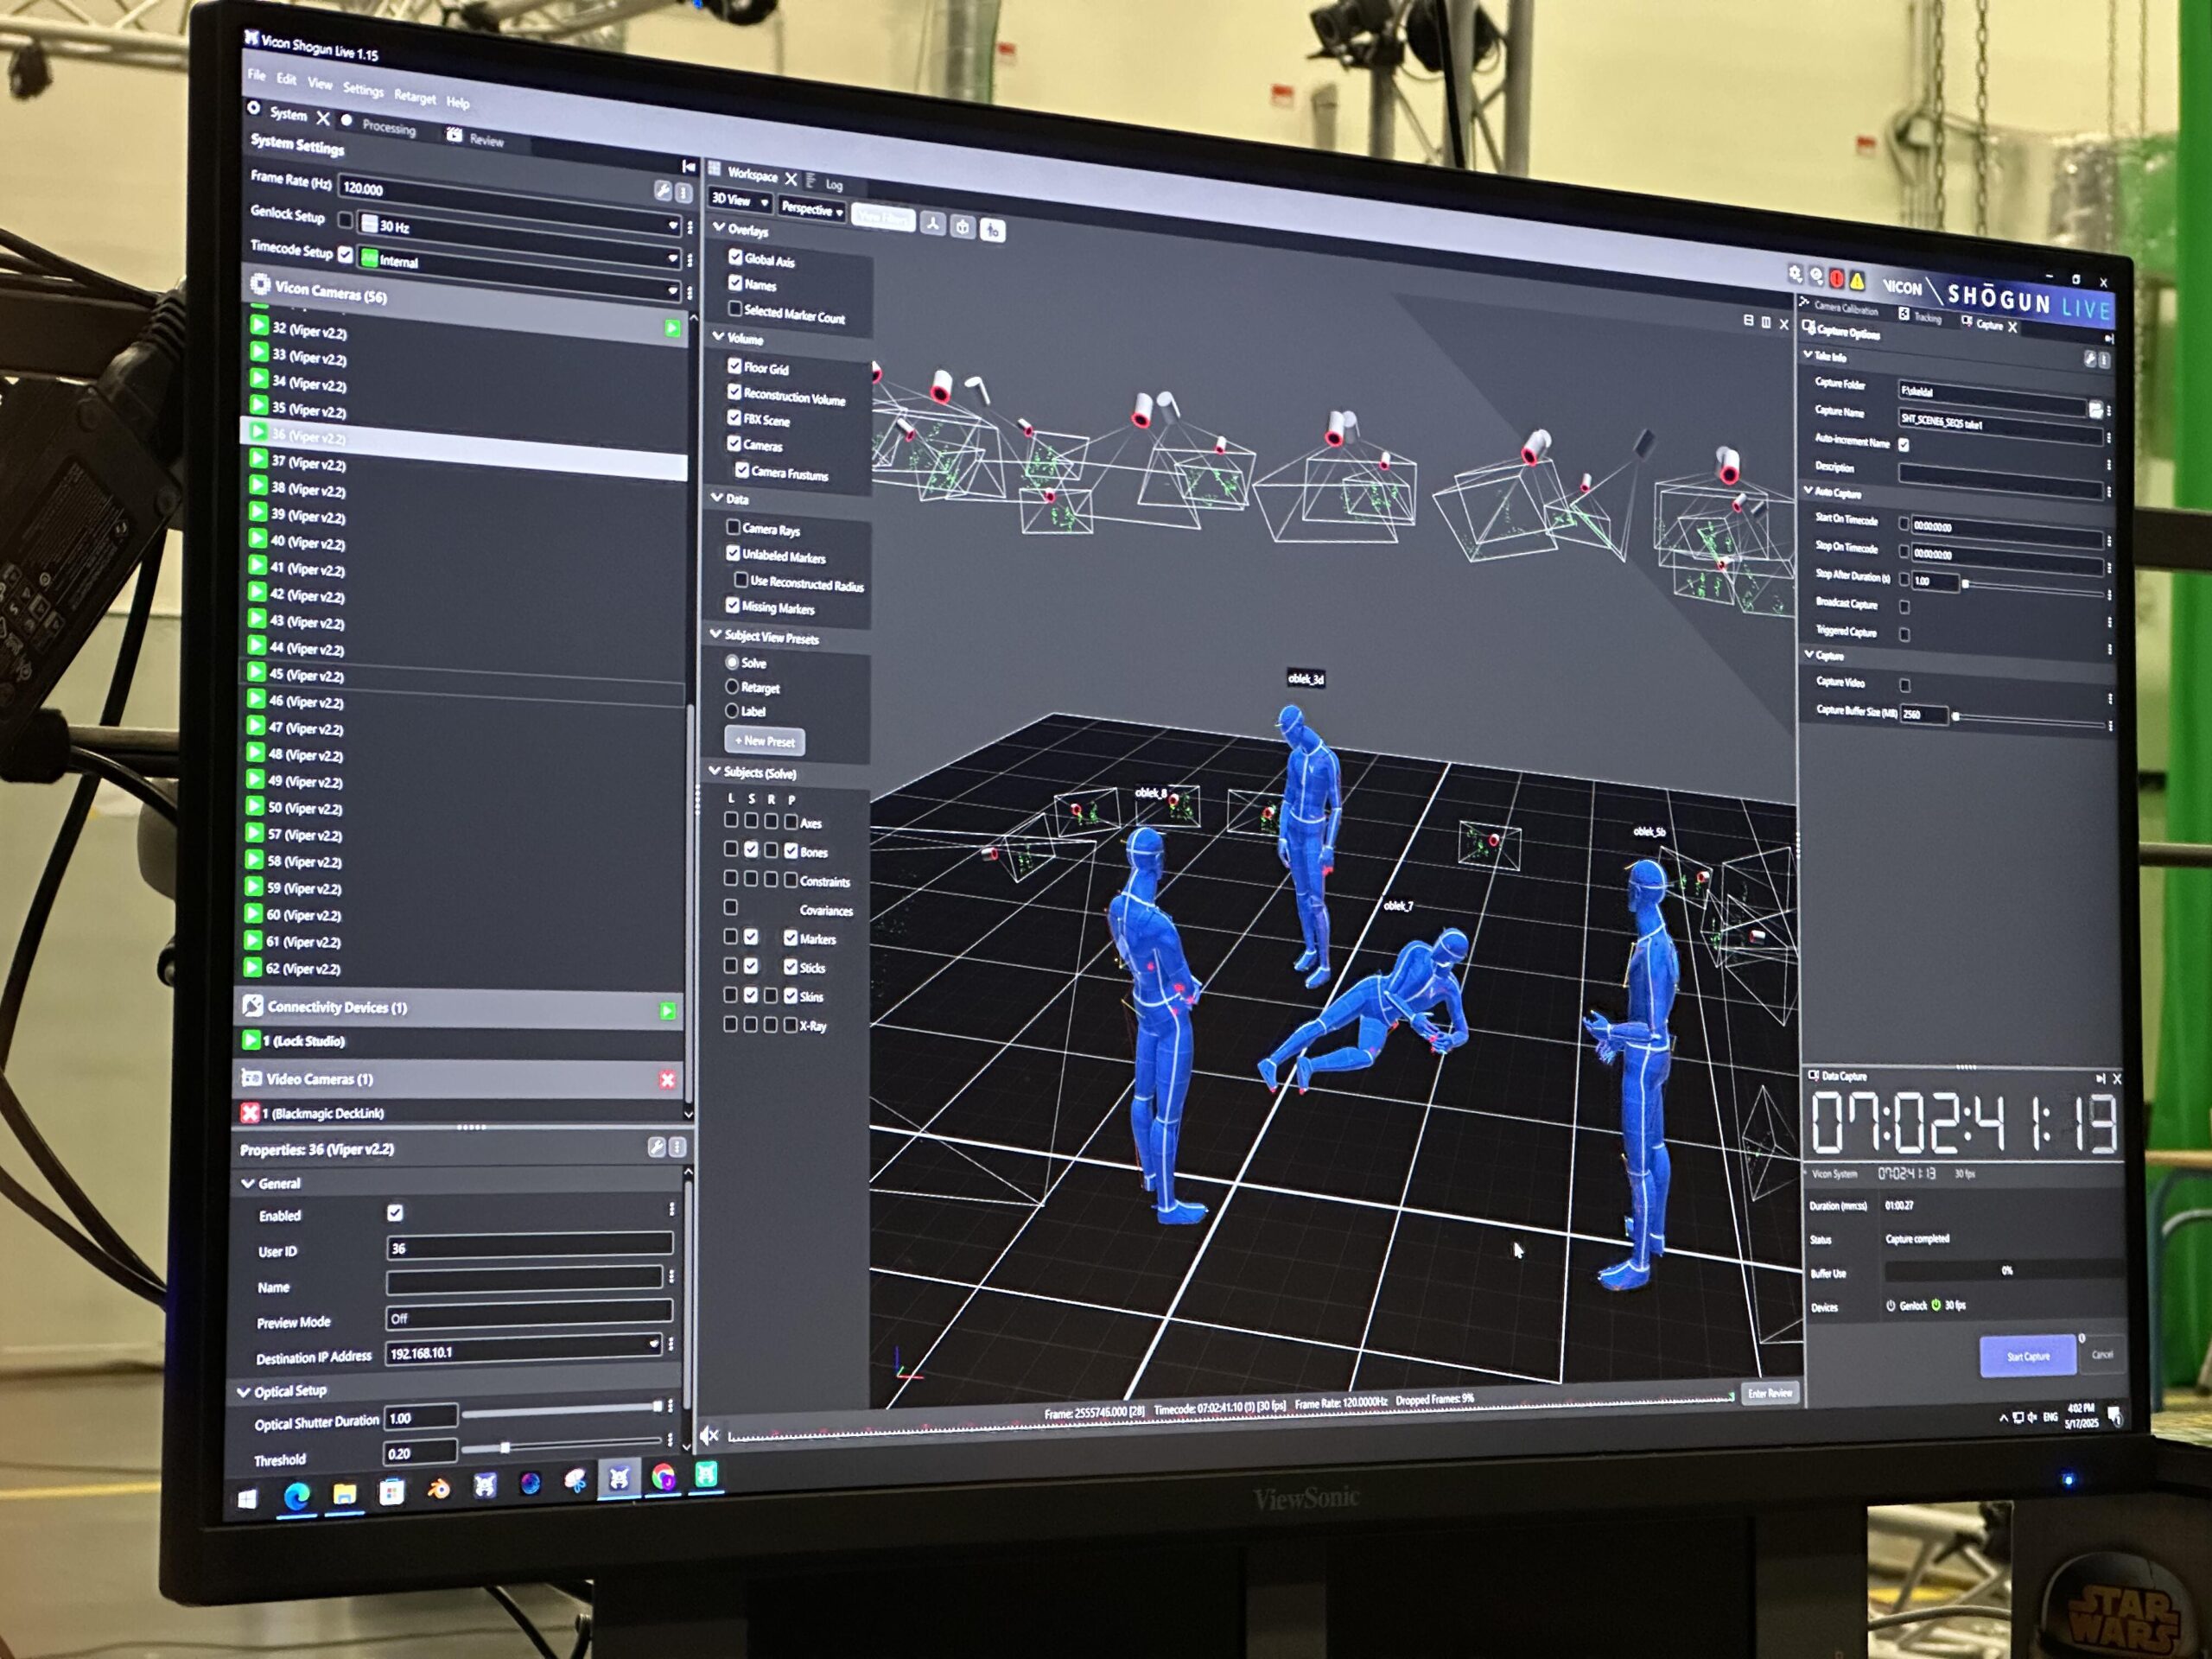This screenshot has height=1659, width=2212.
Task: Open the Perspective dropdown
Action: pos(812,209)
